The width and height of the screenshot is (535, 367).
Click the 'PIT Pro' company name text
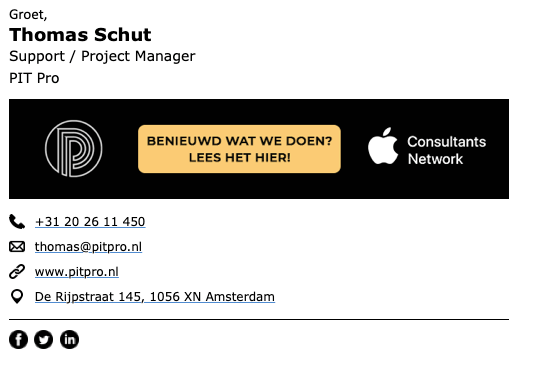[x=34, y=78]
